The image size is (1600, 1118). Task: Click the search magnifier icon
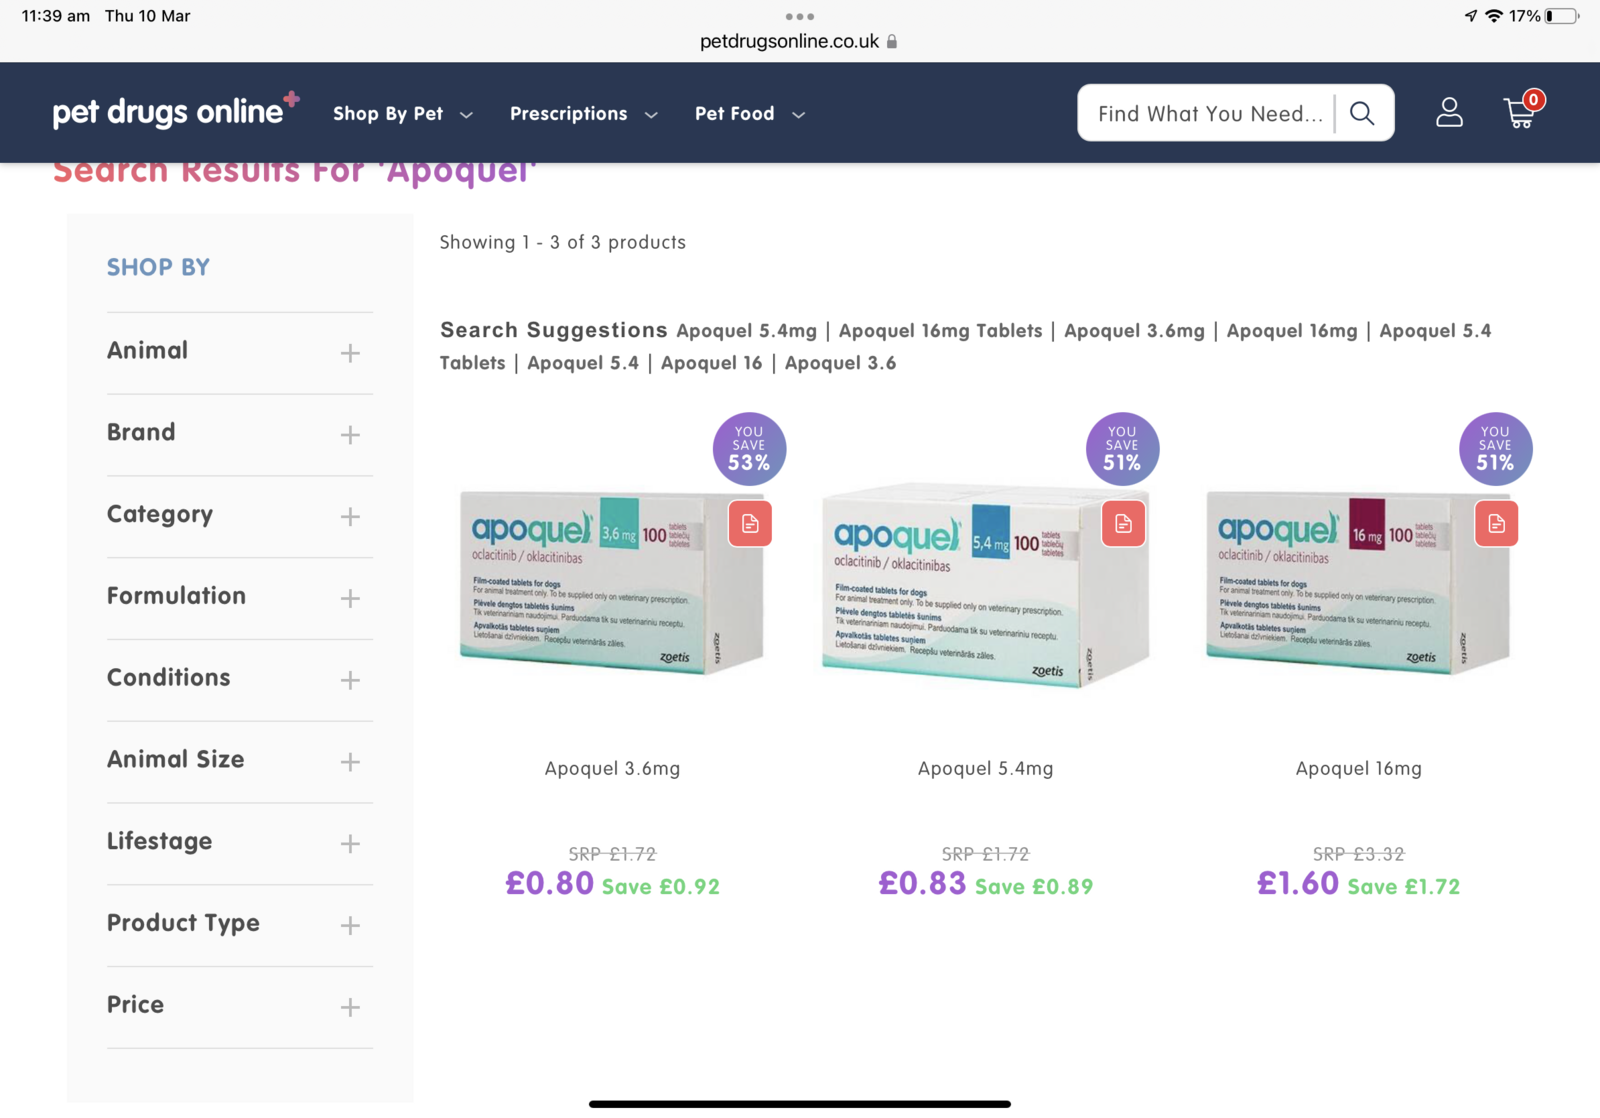pyautogui.click(x=1362, y=113)
